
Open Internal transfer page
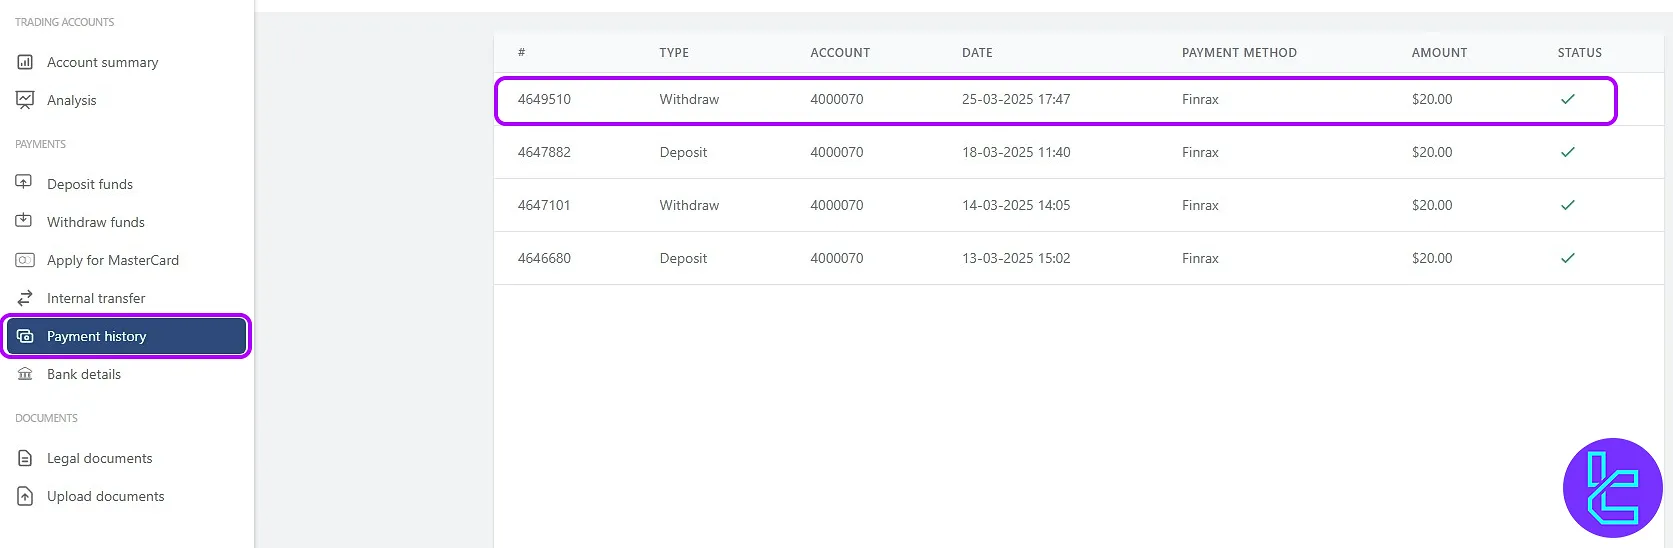[x=96, y=298]
